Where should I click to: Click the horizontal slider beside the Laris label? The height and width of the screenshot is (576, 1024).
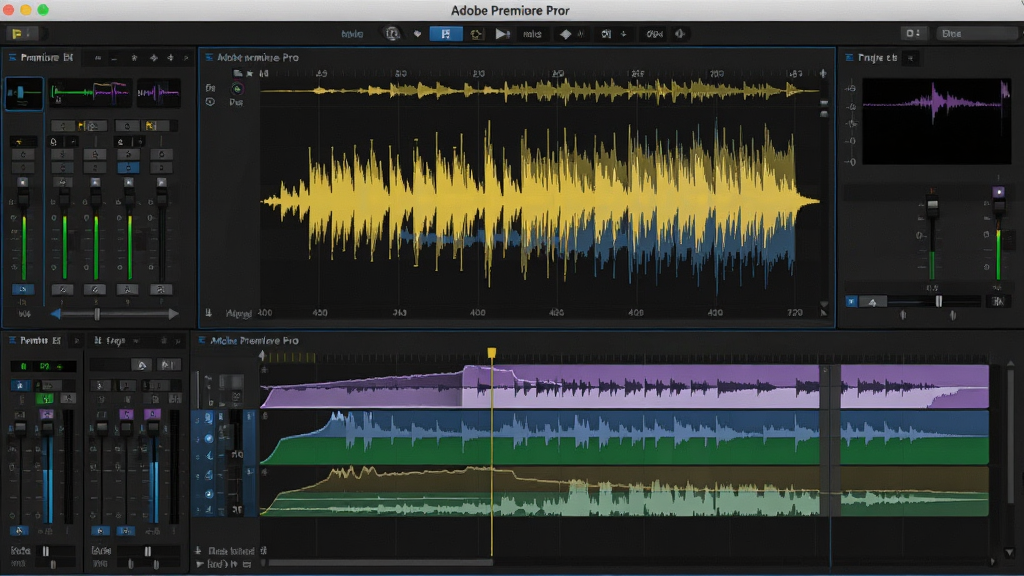(x=148, y=551)
